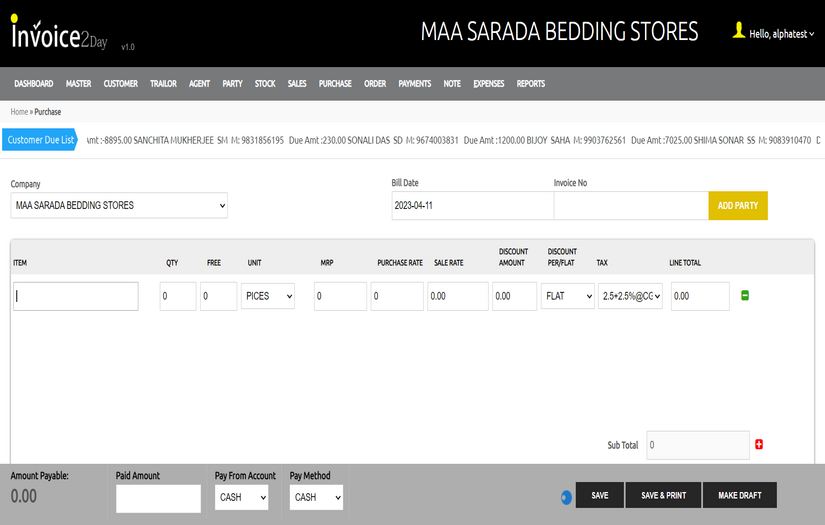Focus the Purchase Rate field
This screenshot has height=525, width=825.
[x=397, y=296]
